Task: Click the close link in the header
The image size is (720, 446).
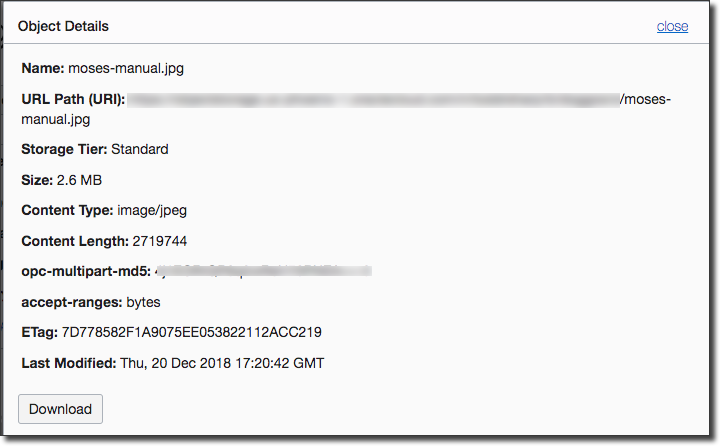Action: (x=672, y=26)
